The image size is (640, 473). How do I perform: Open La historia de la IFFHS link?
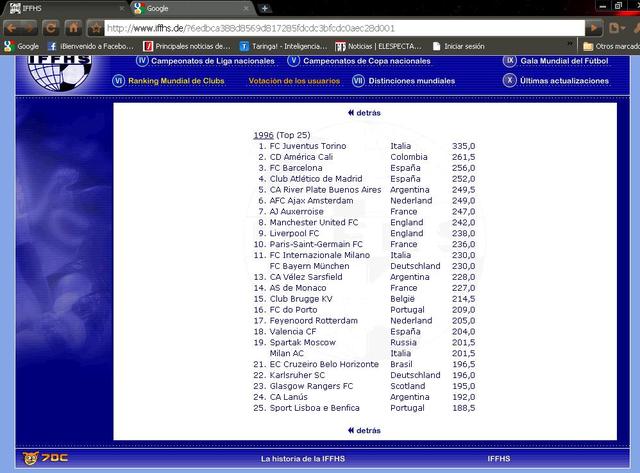(303, 459)
